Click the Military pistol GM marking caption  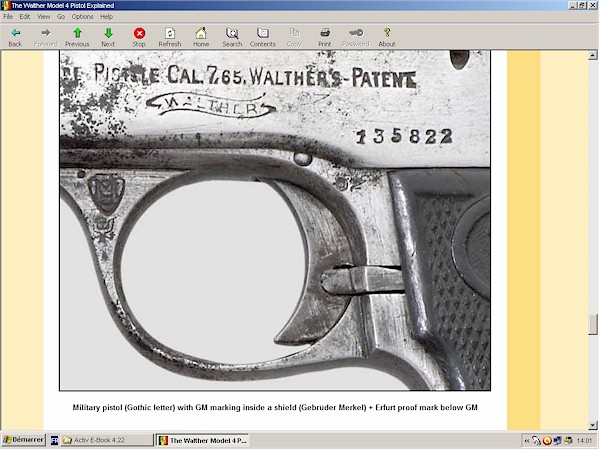(x=275, y=408)
